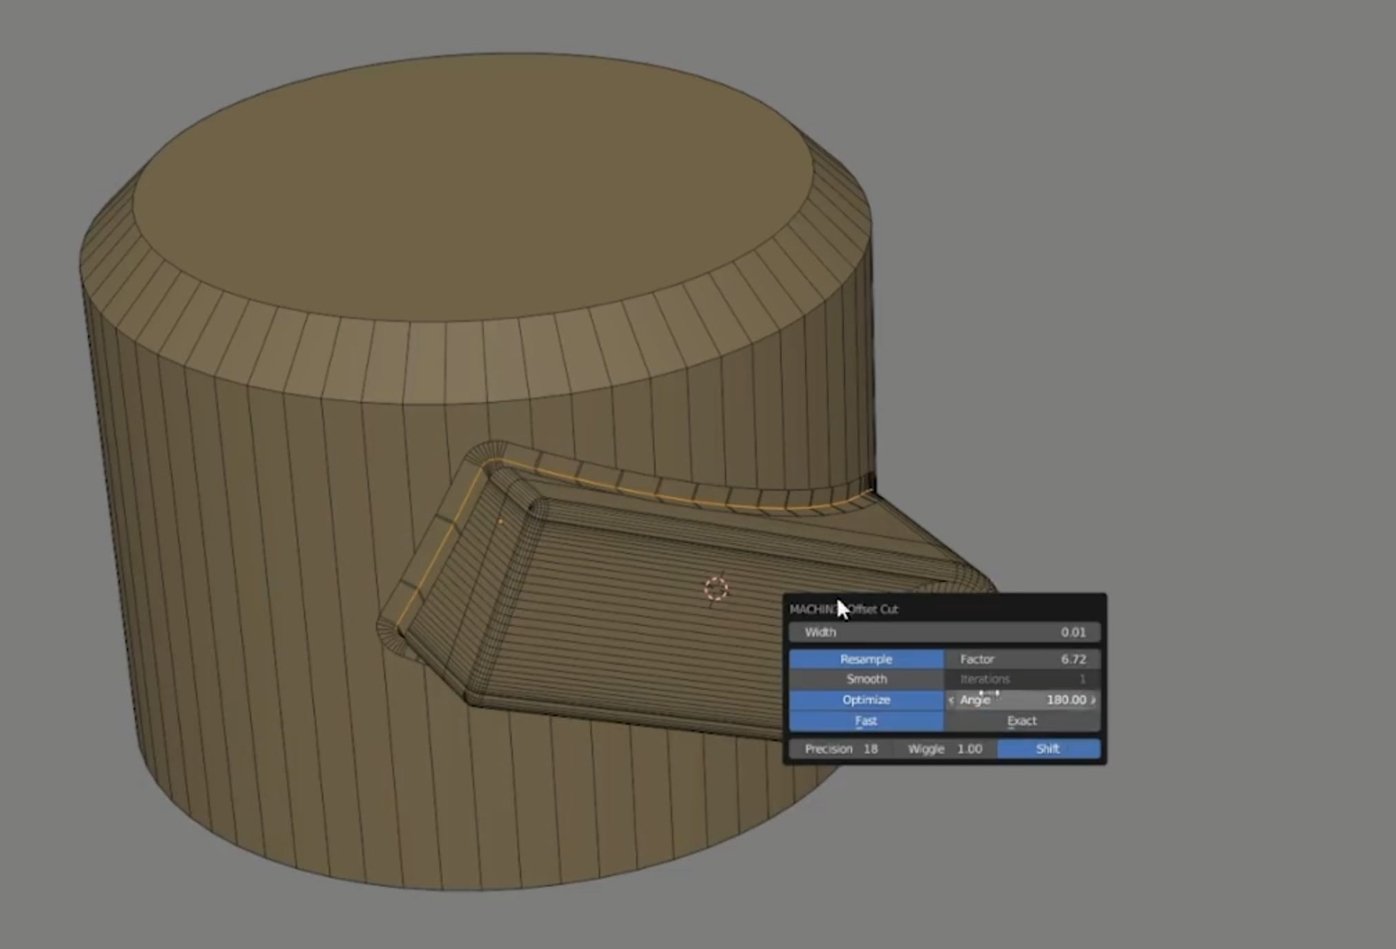
Task: Click the Factor value field
Action: coord(1023,659)
